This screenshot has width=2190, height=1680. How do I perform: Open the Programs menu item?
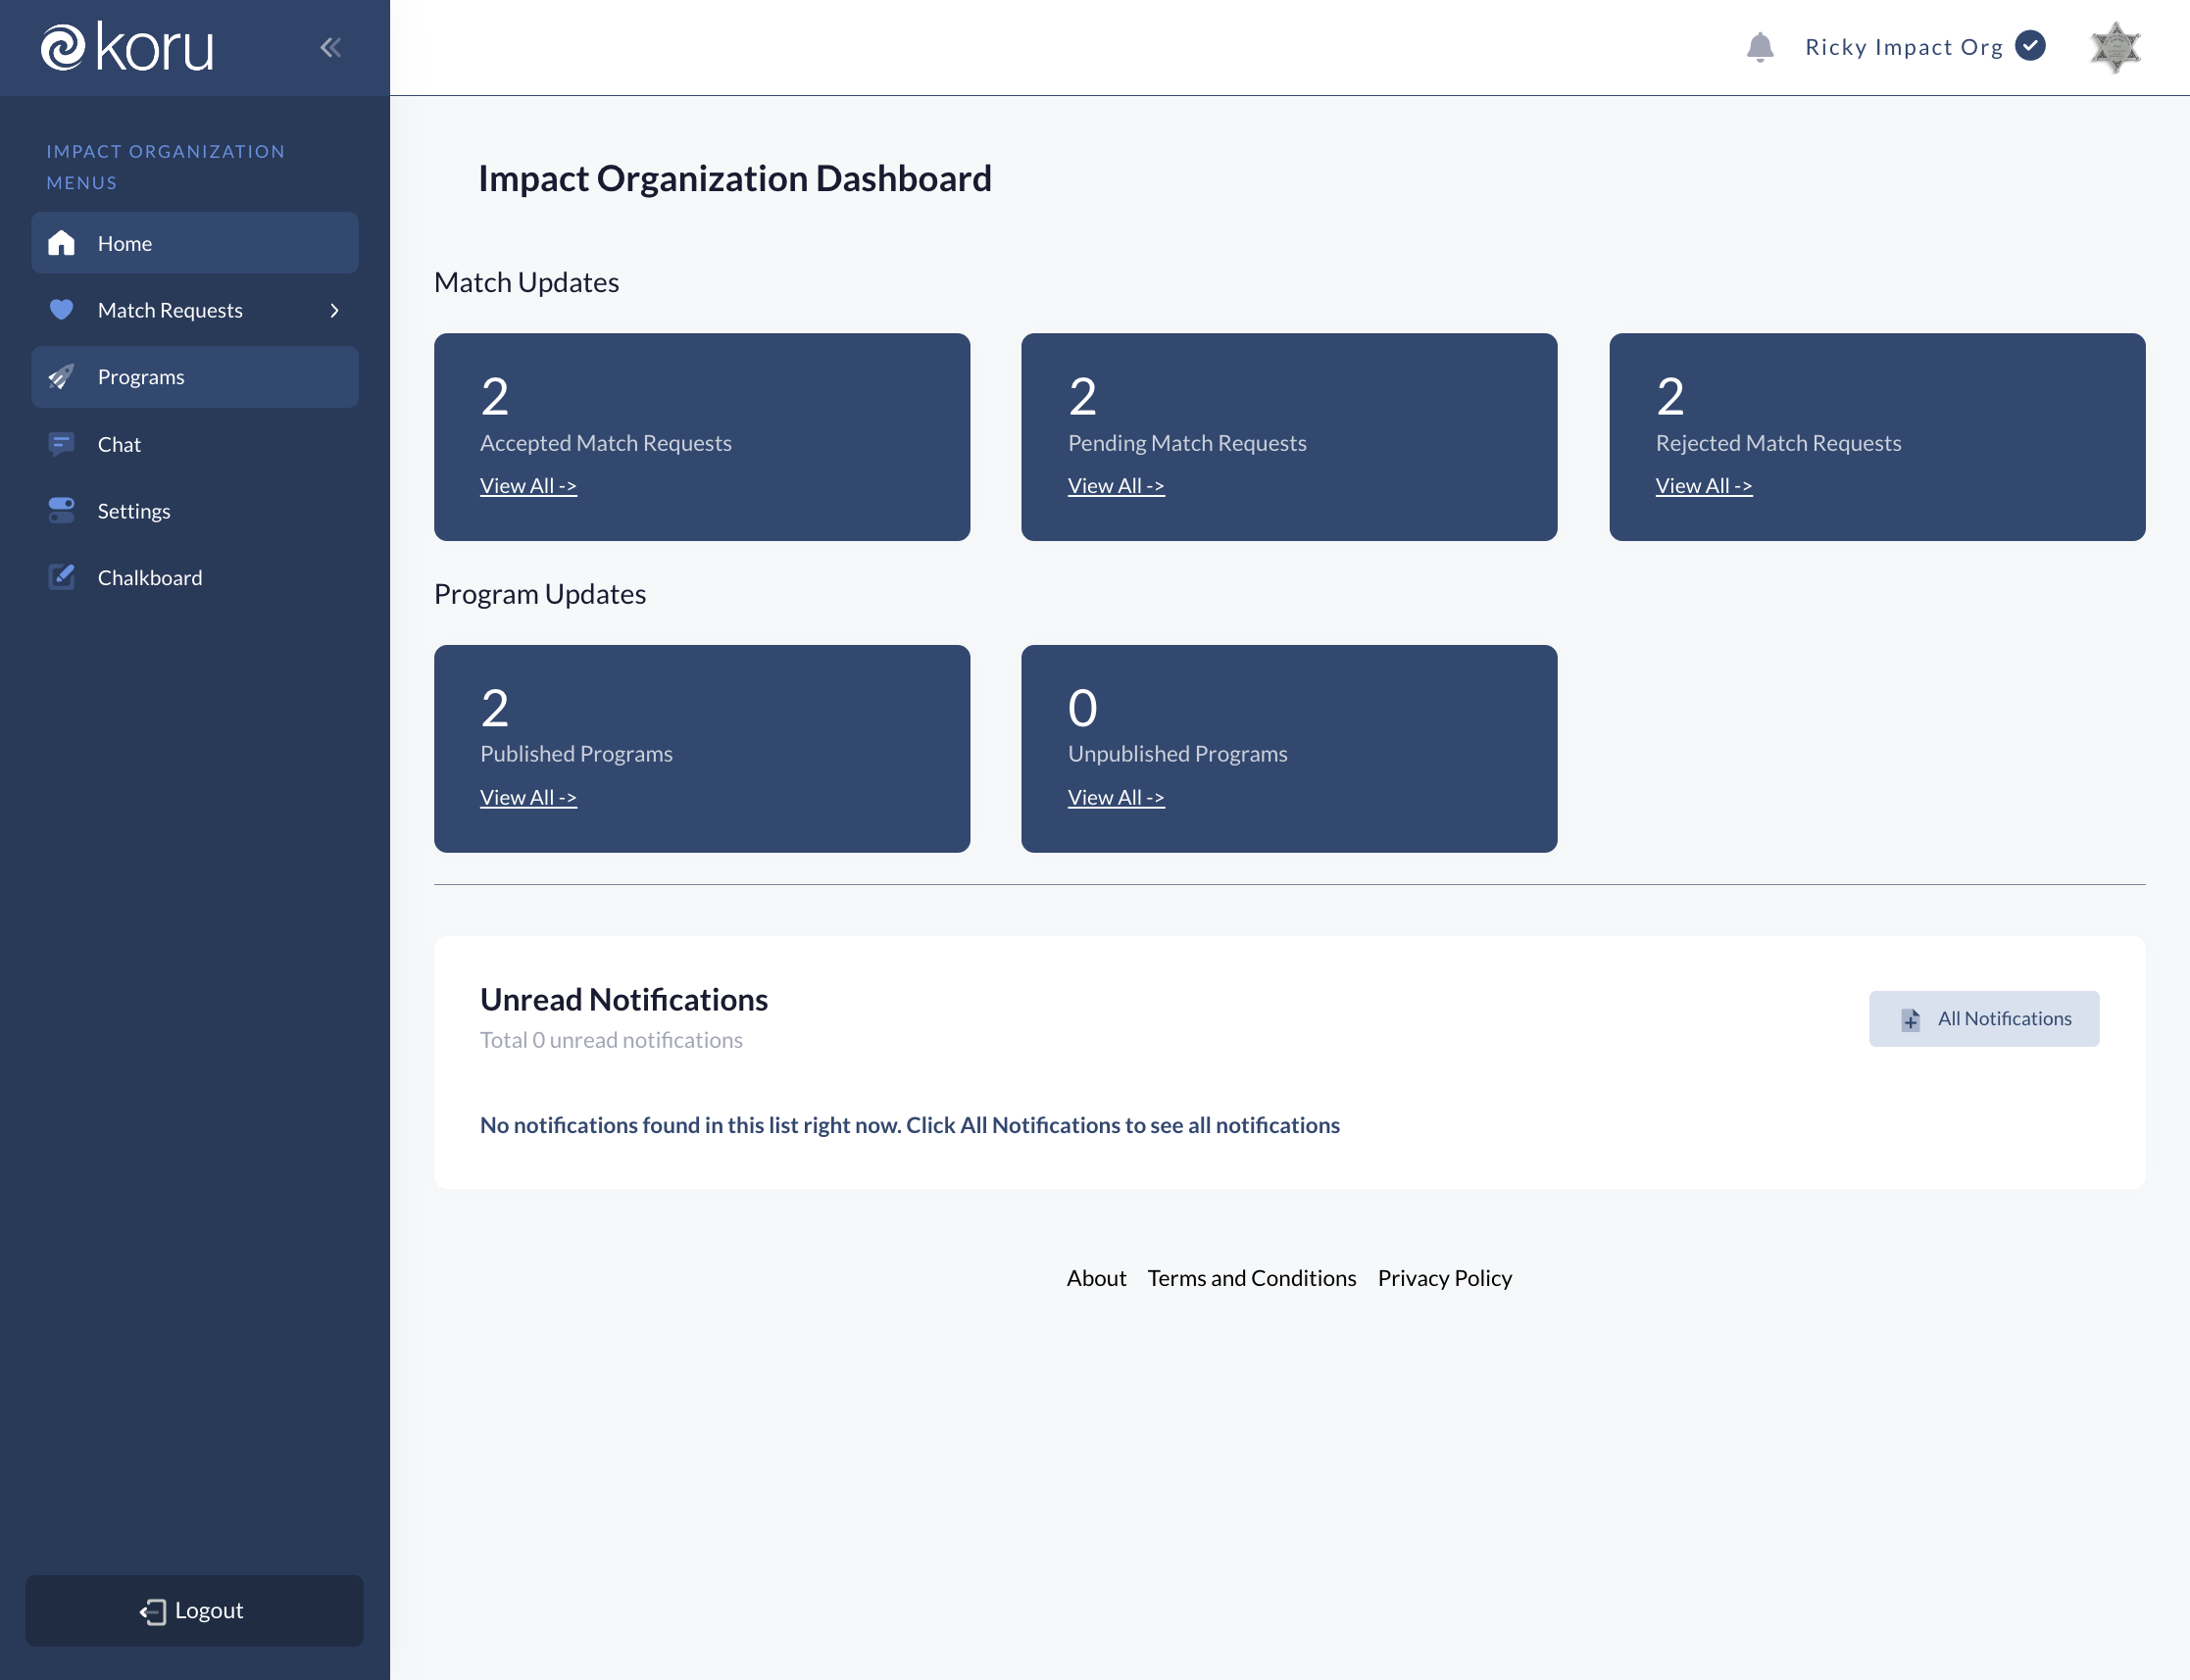[x=195, y=377]
